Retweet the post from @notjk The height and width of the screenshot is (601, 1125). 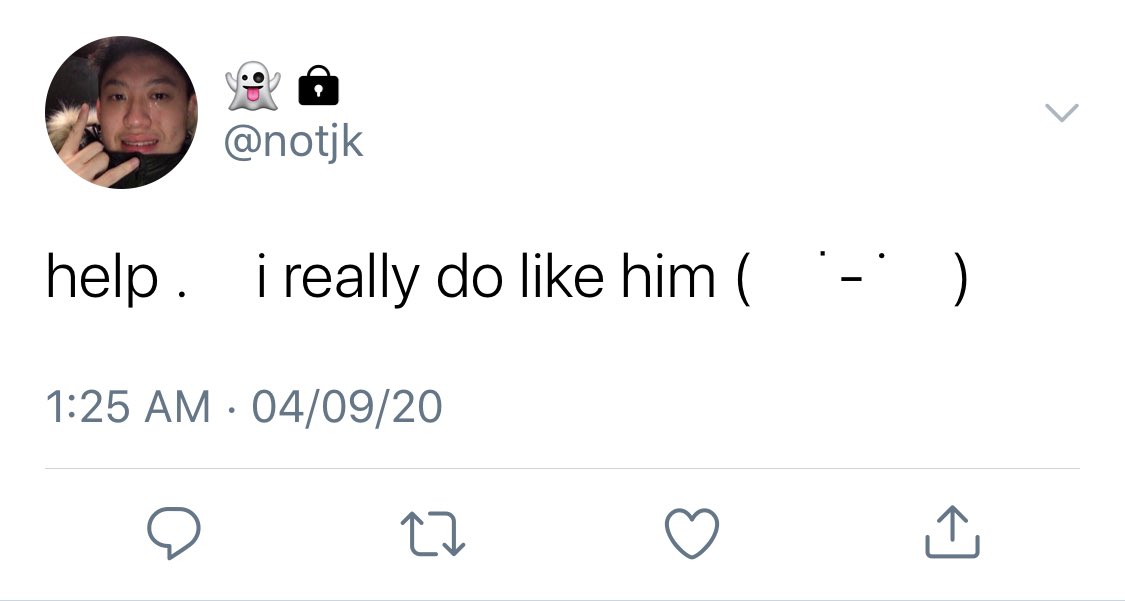tap(432, 534)
